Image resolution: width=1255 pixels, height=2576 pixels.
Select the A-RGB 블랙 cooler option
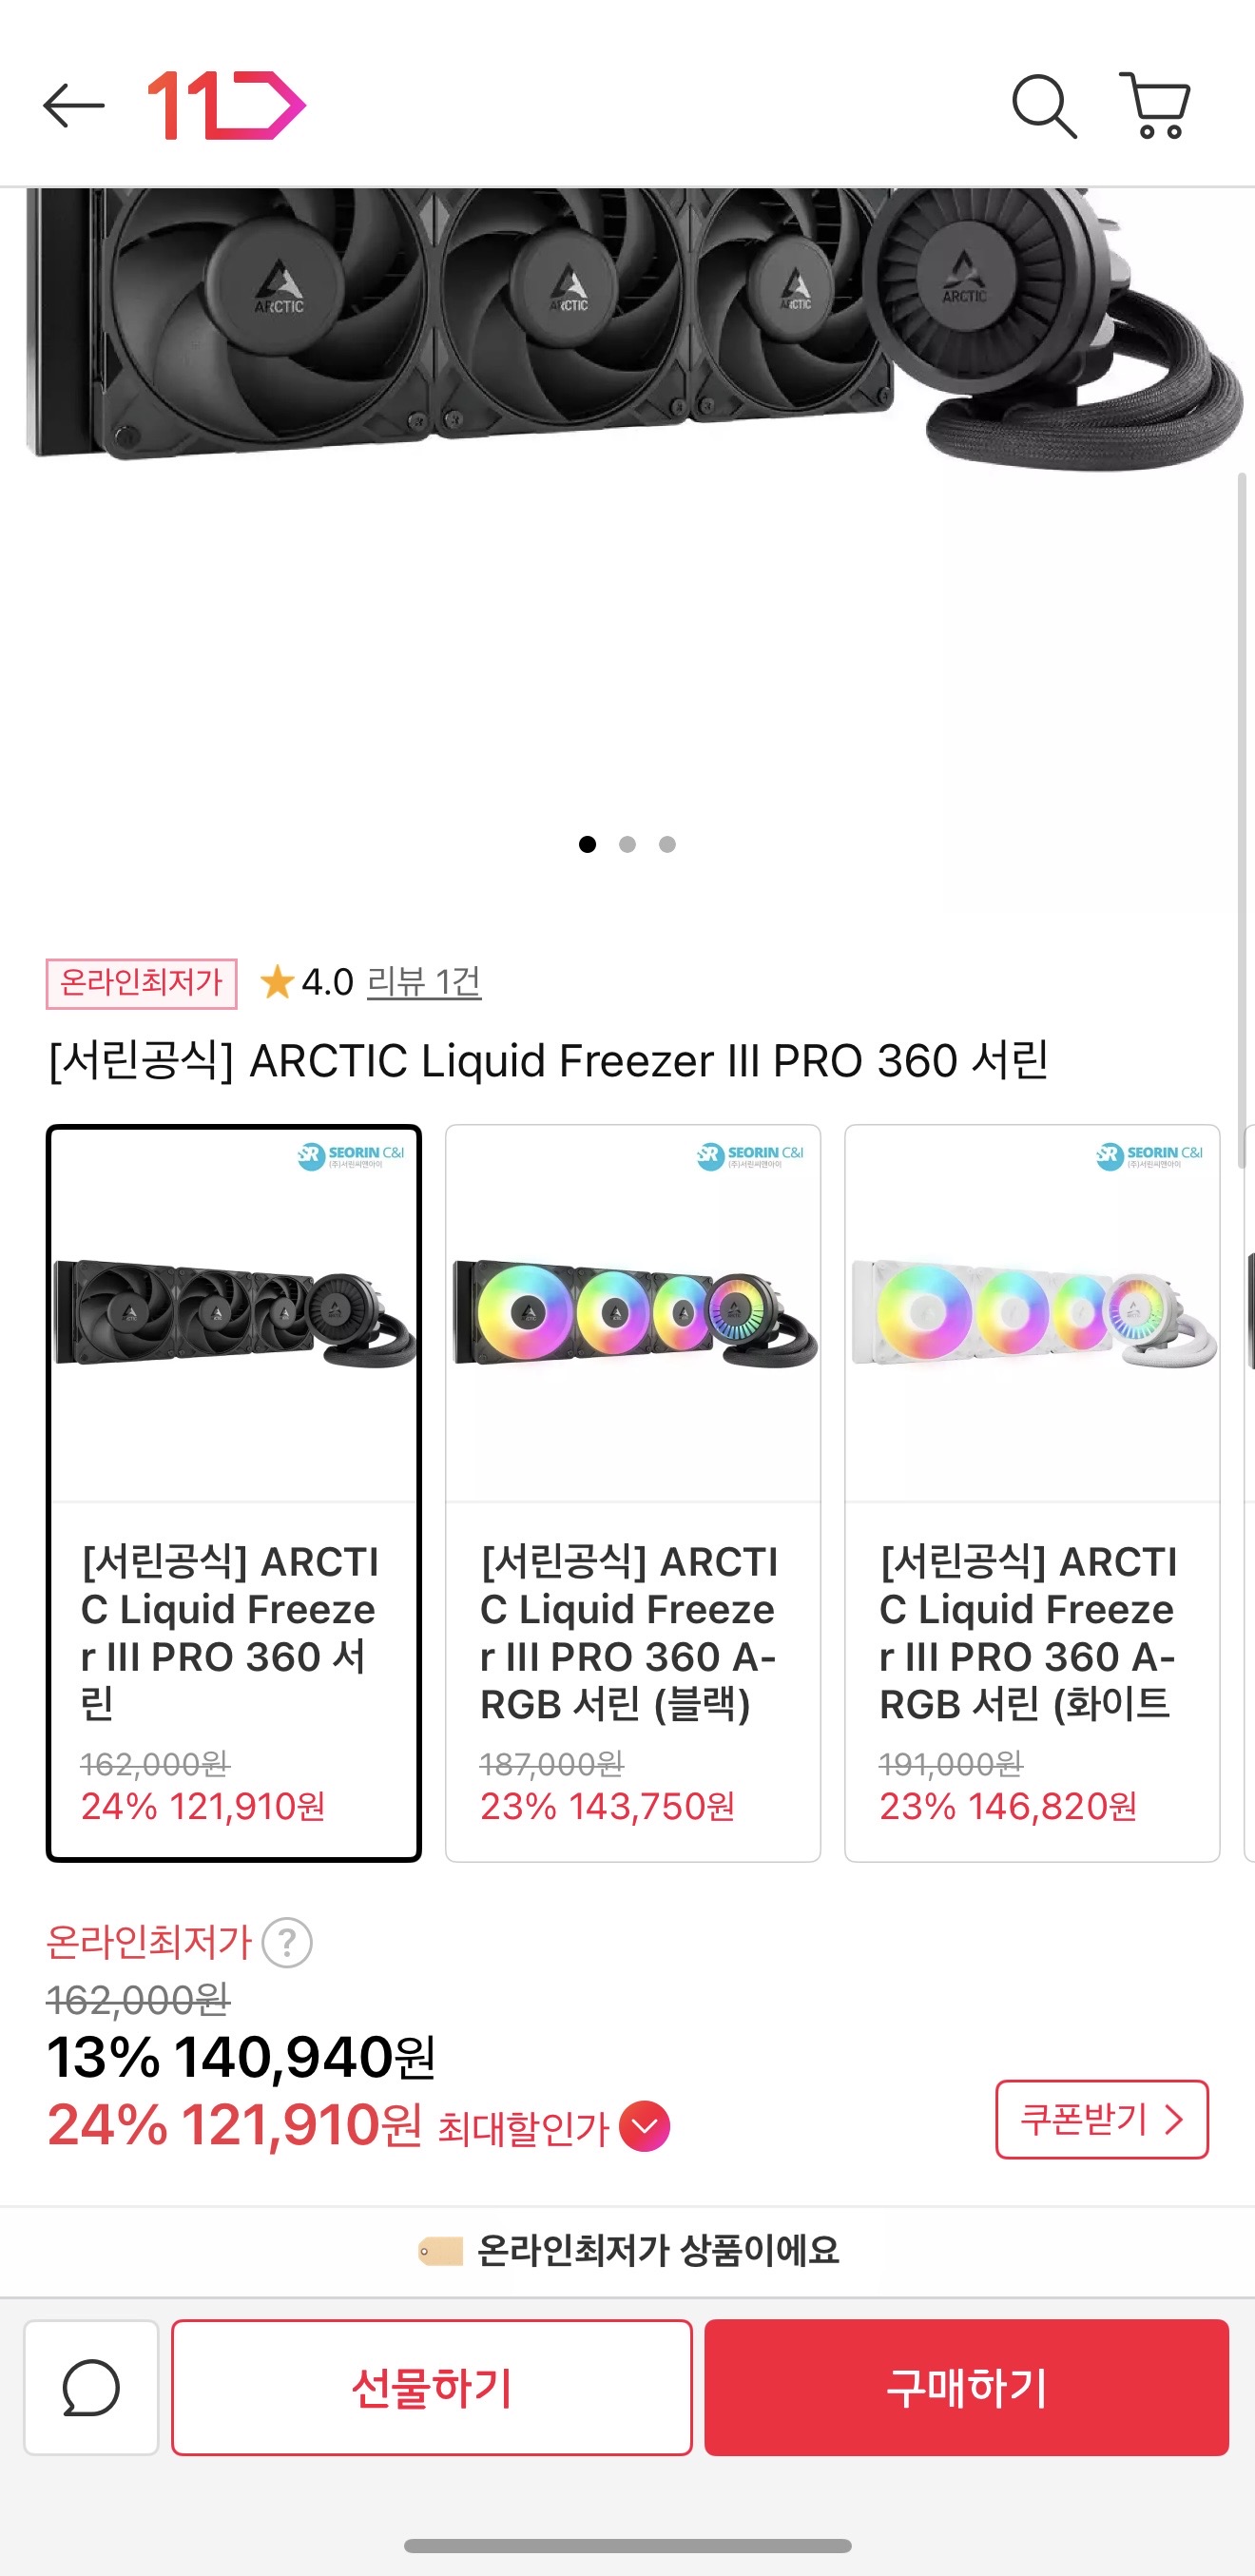632,1492
